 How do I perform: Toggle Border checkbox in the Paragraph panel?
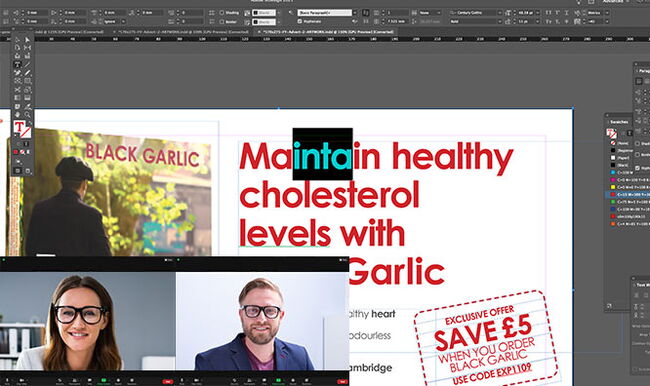638,155
